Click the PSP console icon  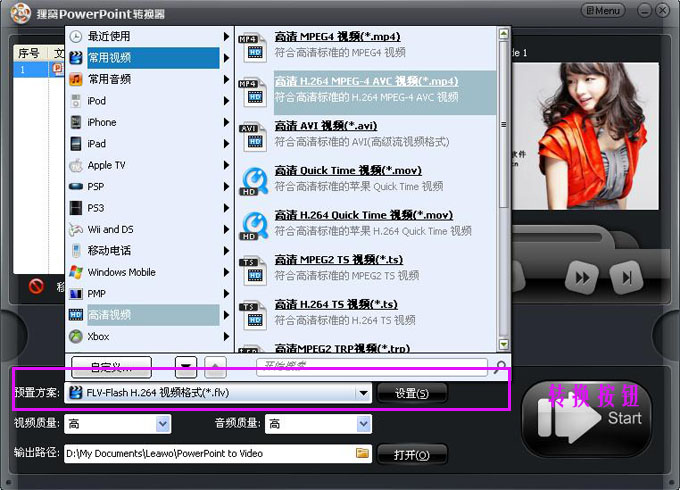click(x=76, y=186)
